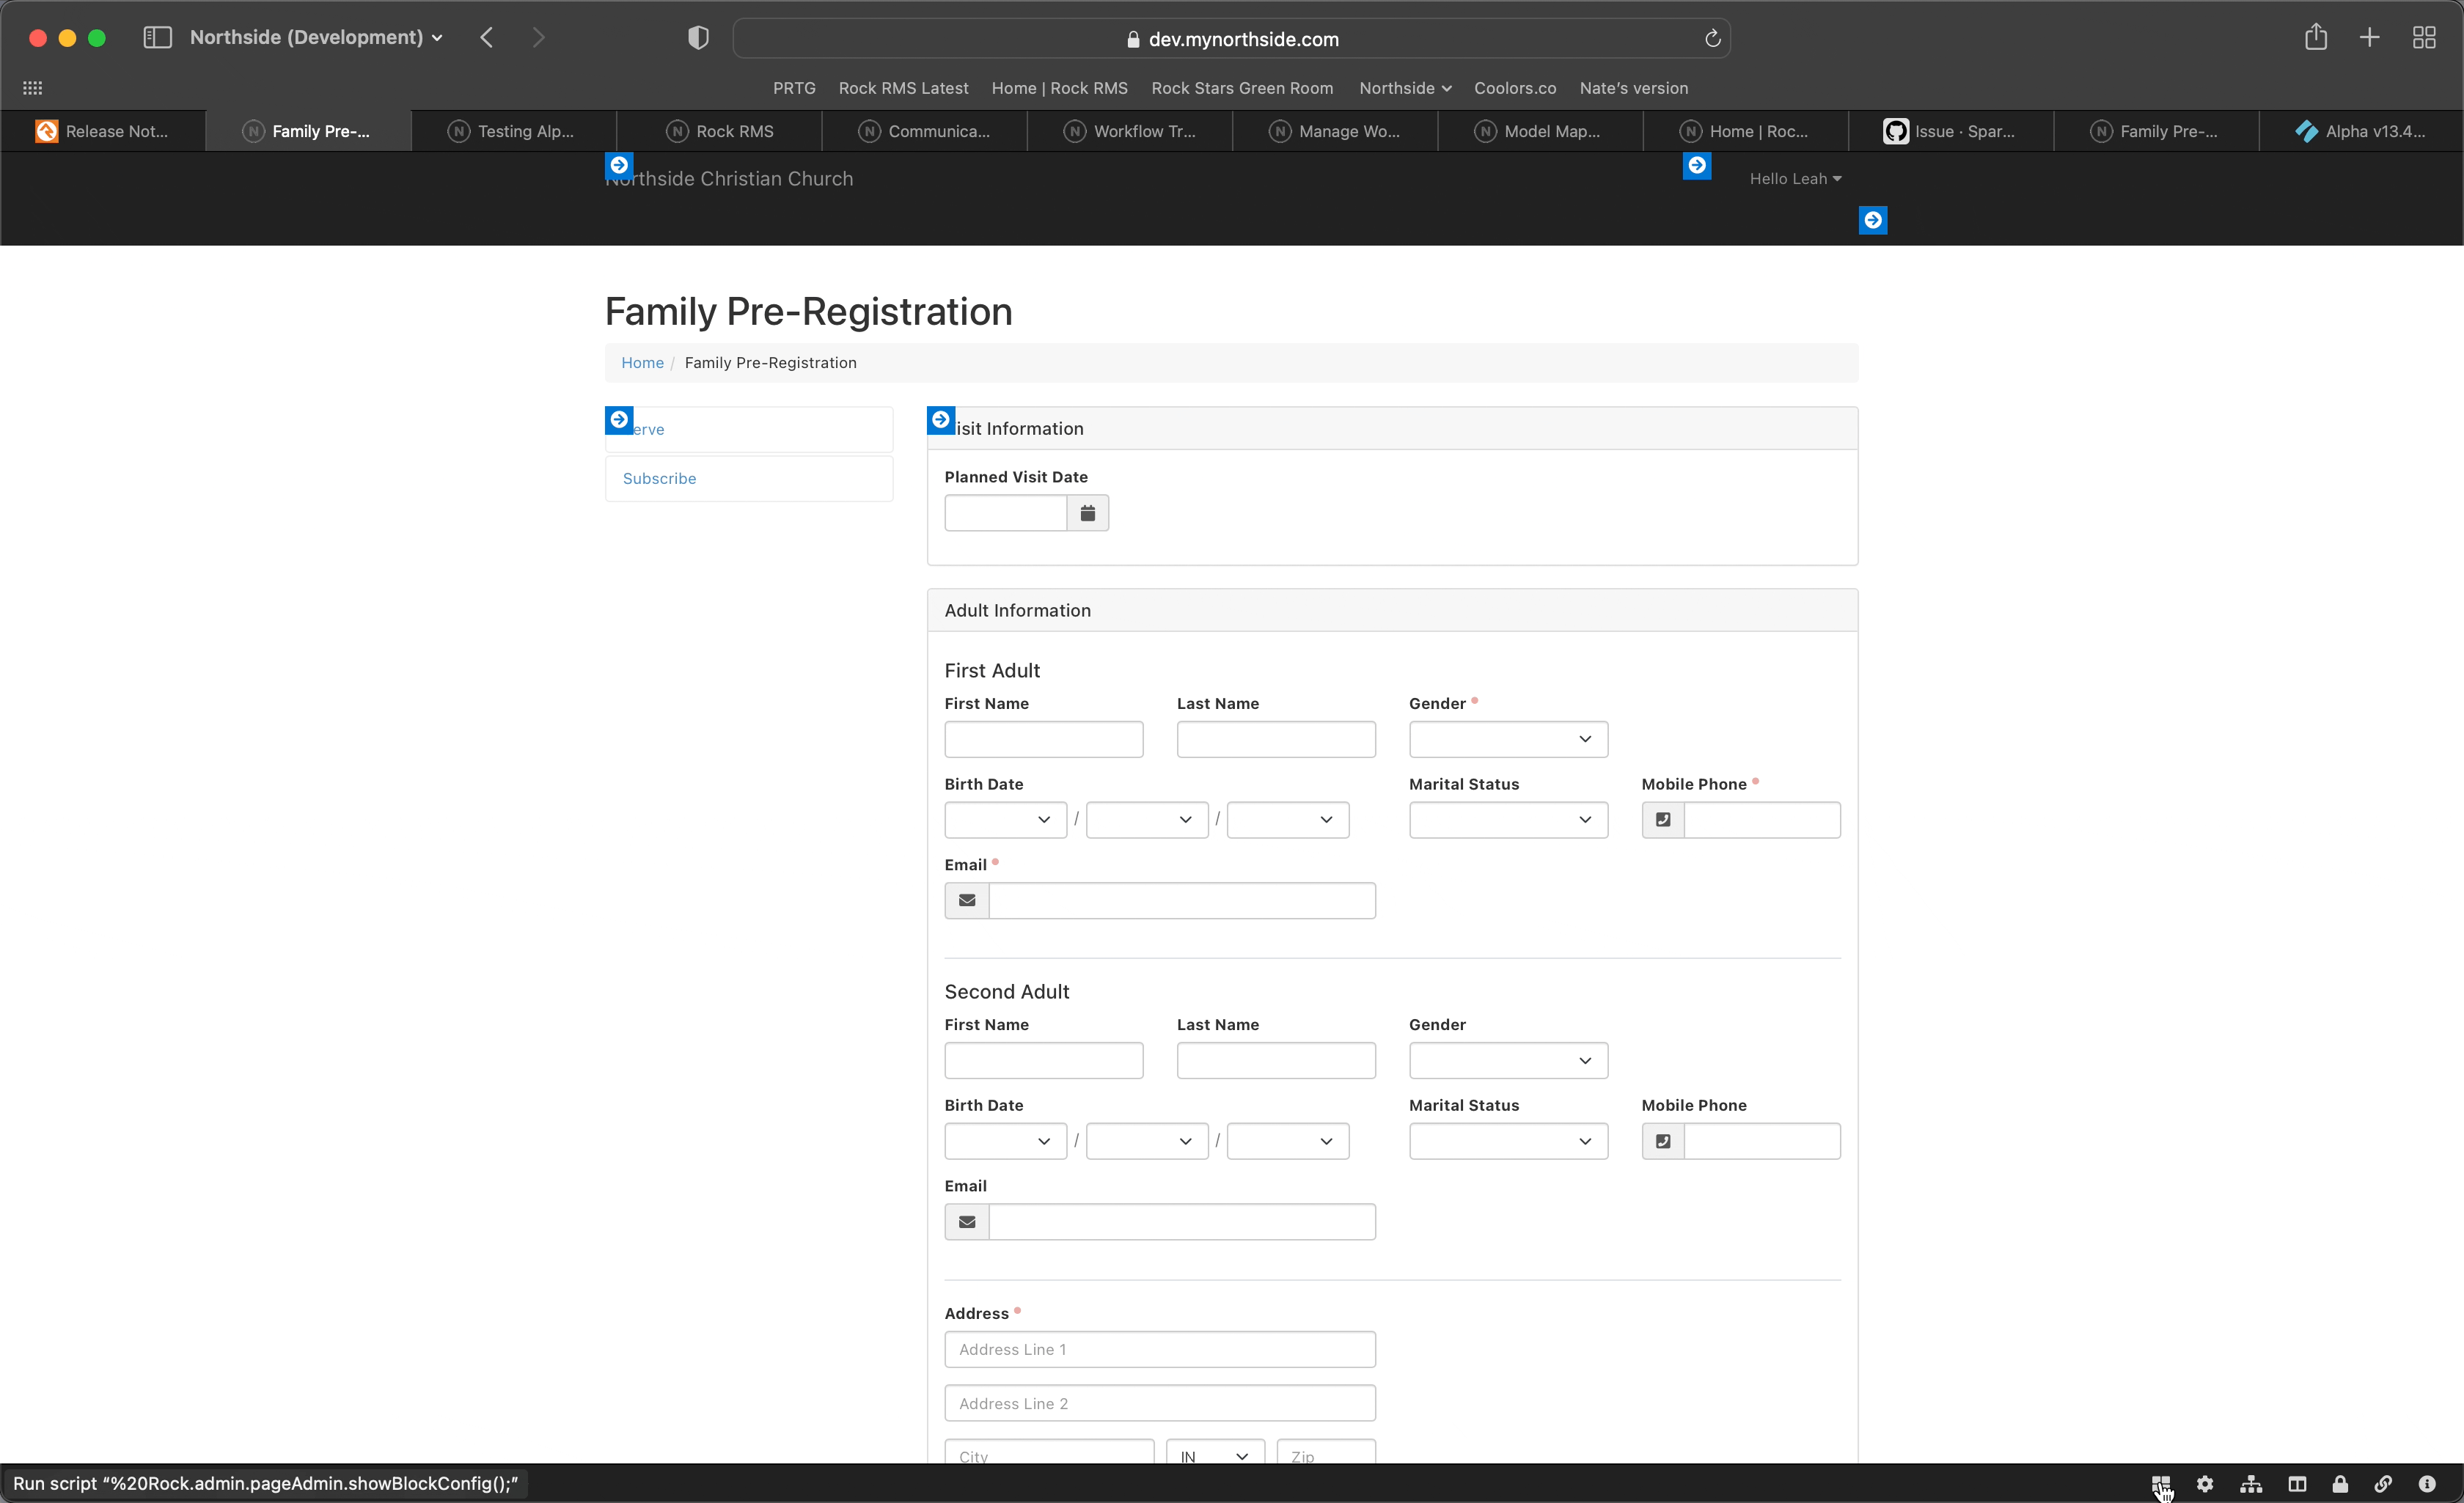The width and height of the screenshot is (2464, 1503).
Task: Open Rock RMS Latest bookmark
Action: (903, 88)
